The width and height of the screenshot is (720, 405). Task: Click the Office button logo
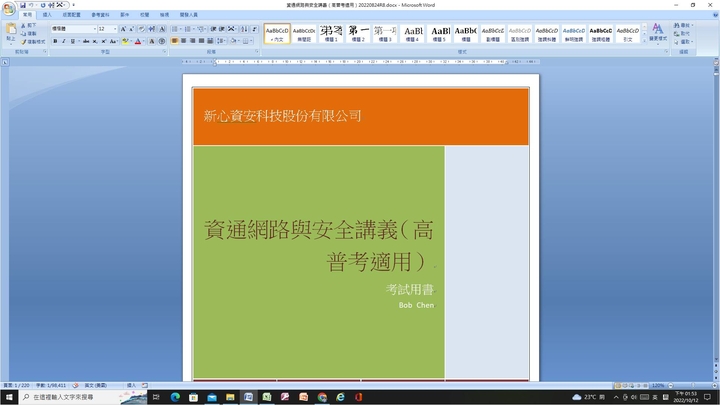(8, 8)
